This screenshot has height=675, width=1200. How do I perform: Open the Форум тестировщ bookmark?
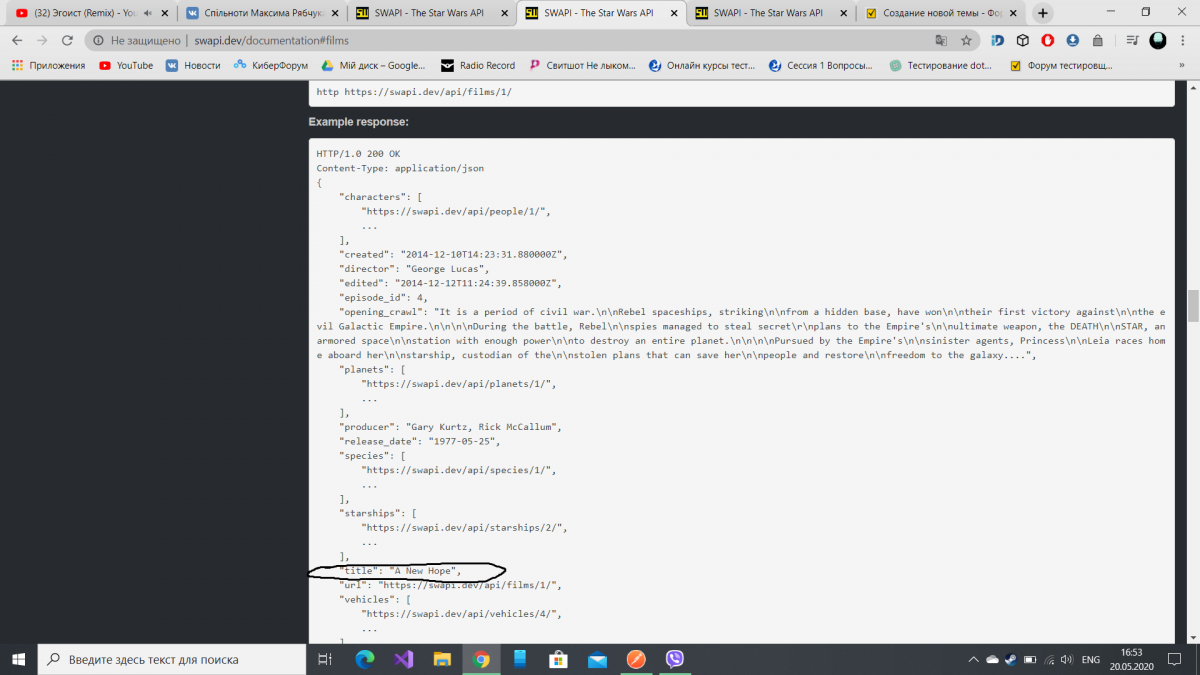click(x=1062, y=65)
